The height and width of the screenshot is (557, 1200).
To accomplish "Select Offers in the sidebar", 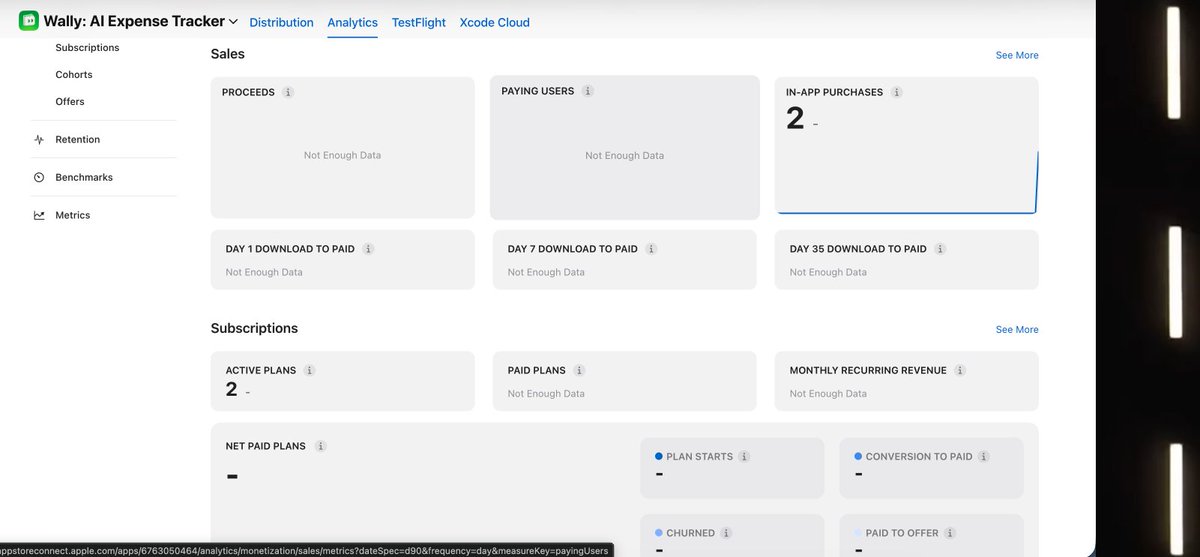I will tap(70, 102).
